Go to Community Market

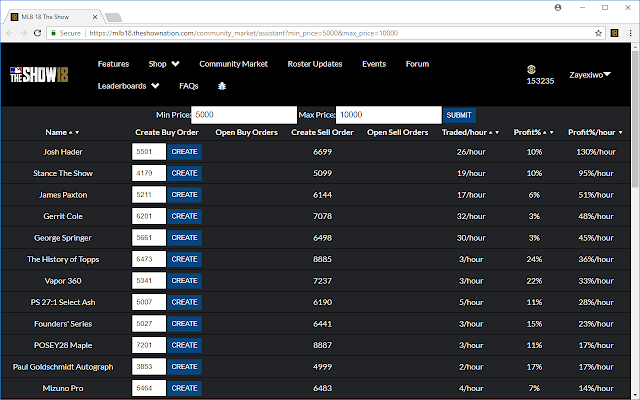point(233,64)
